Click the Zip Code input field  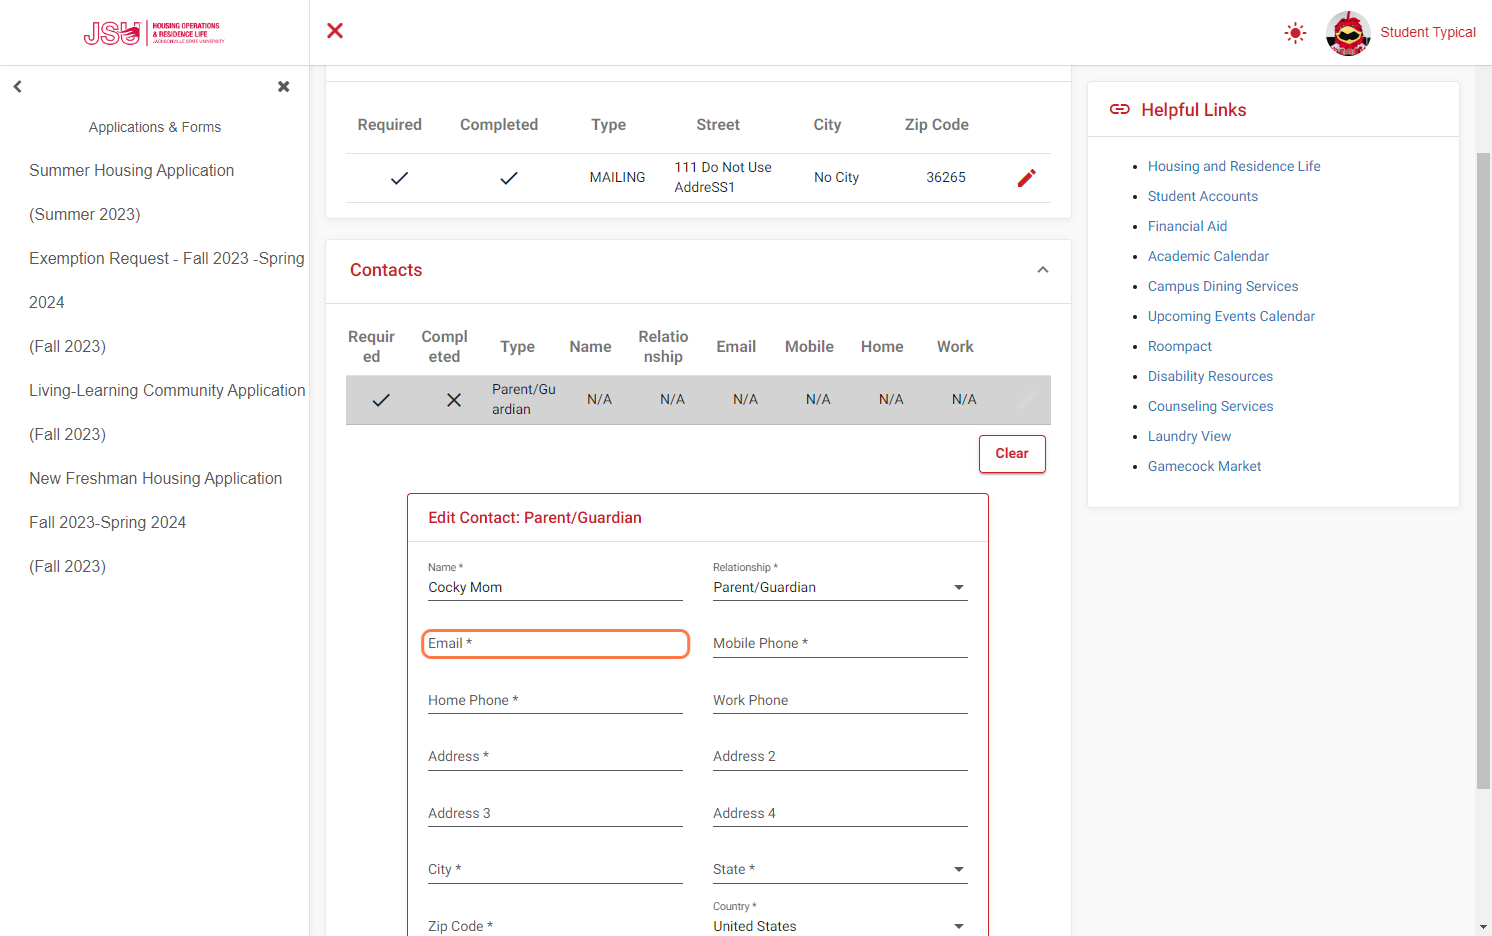point(555,927)
